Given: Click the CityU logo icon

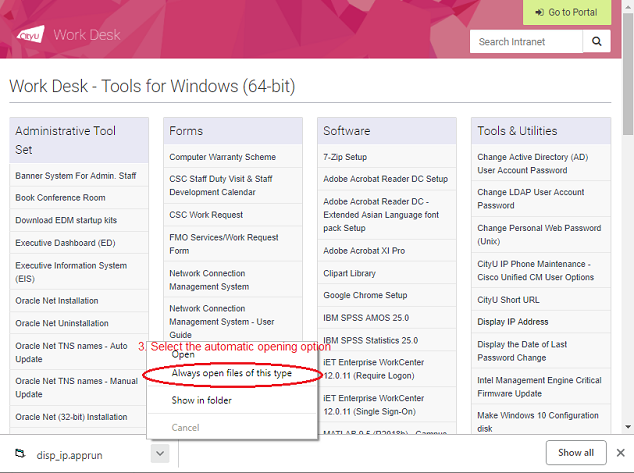Looking at the screenshot, I should pyautogui.click(x=30, y=36).
